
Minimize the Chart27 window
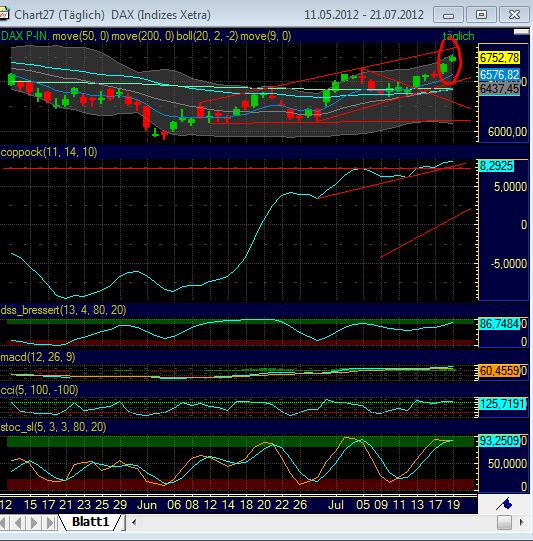click(448, 15)
